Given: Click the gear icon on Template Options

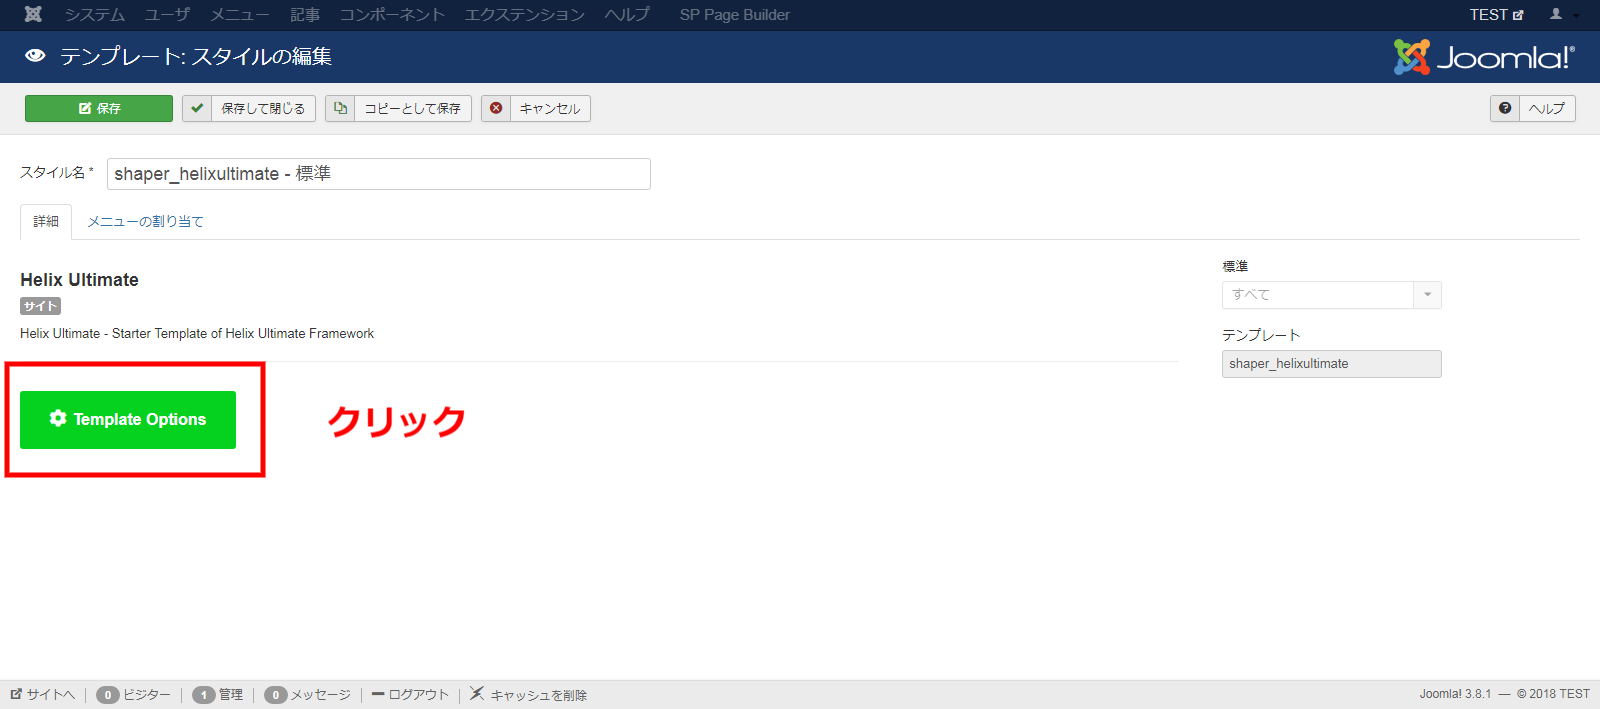Looking at the screenshot, I should pyautogui.click(x=58, y=418).
